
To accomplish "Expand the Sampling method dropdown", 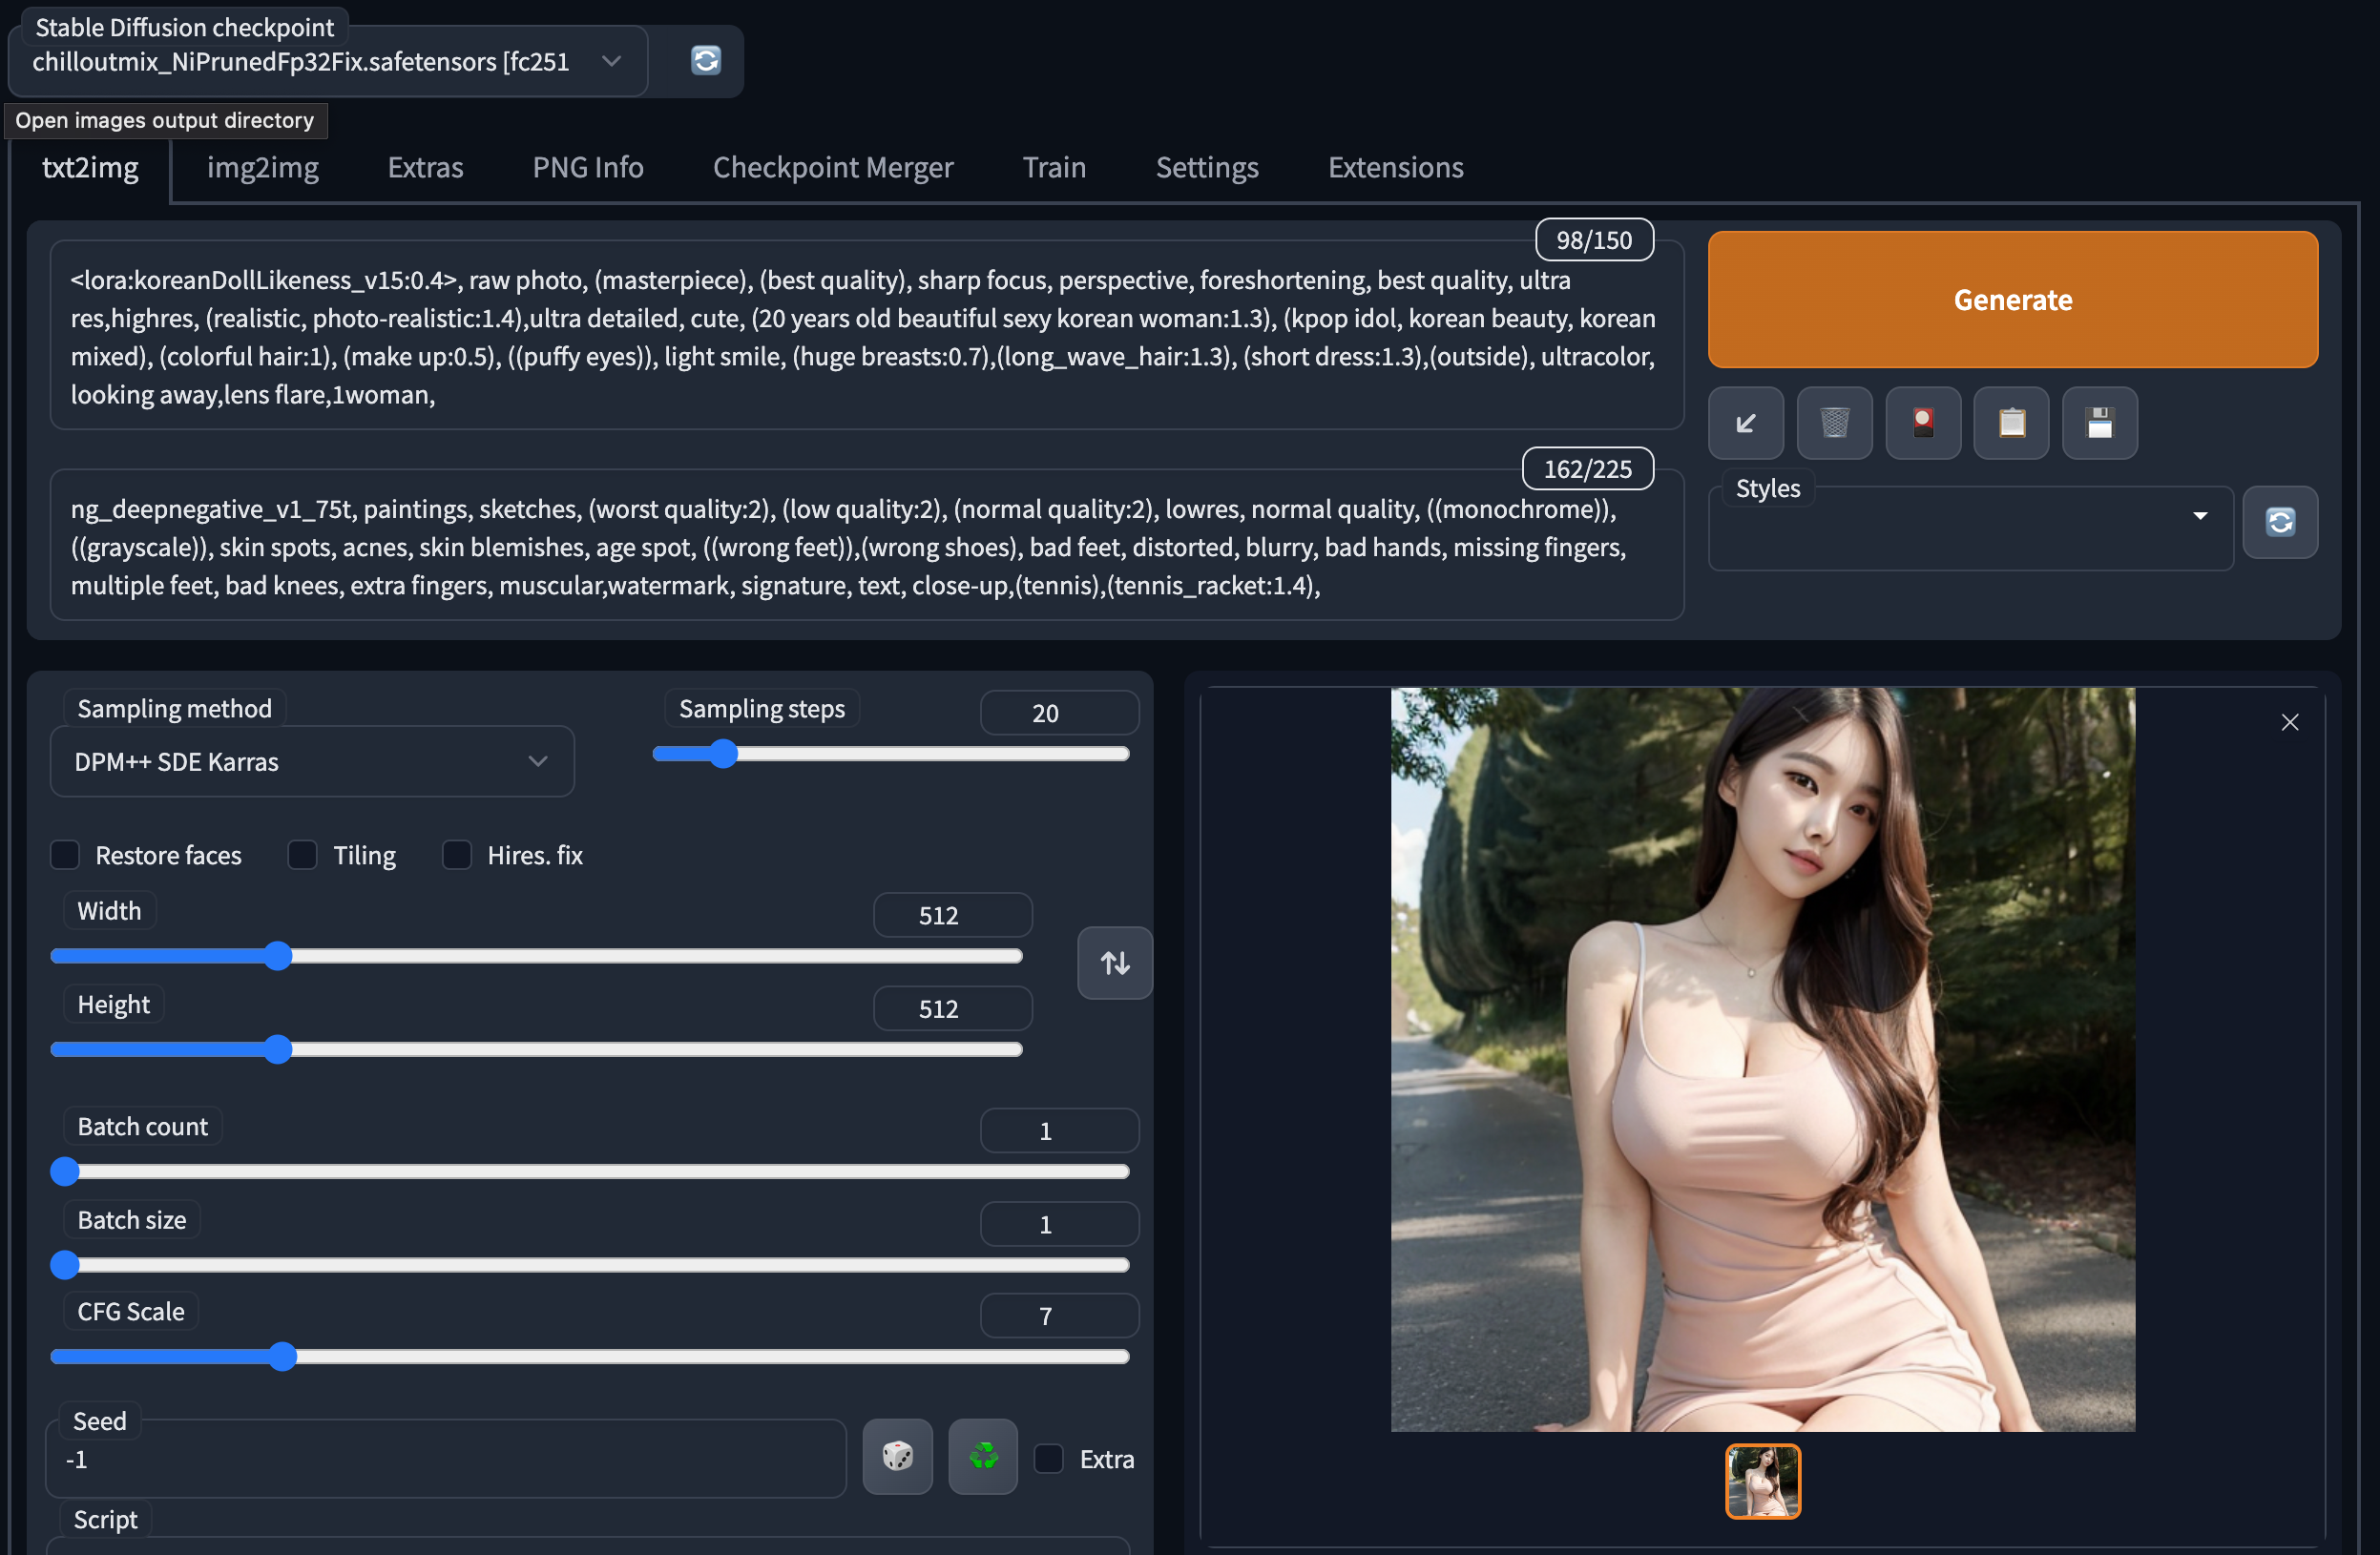I will [x=311, y=761].
